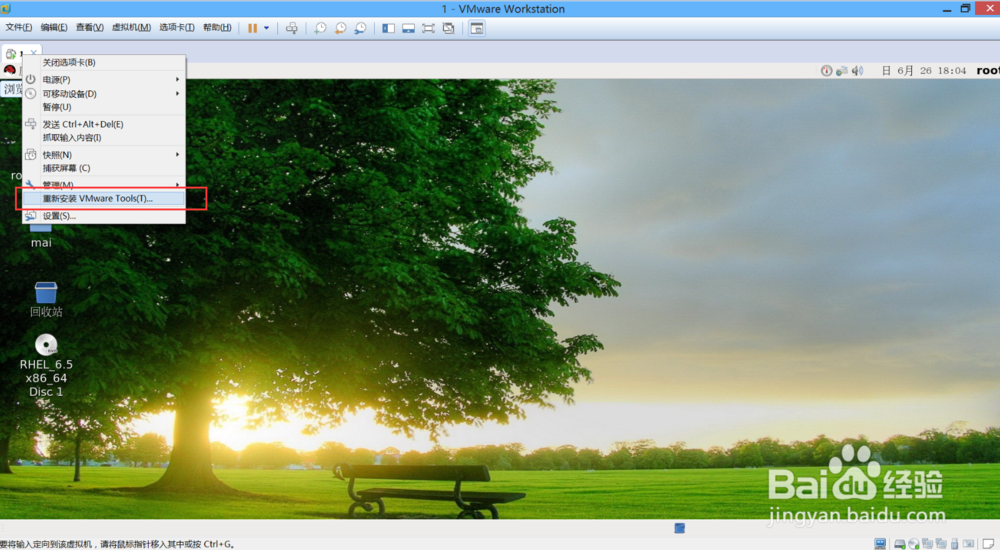Click the first network adapter status icon
Viewport: 1000px width, 550px height.
[927, 544]
